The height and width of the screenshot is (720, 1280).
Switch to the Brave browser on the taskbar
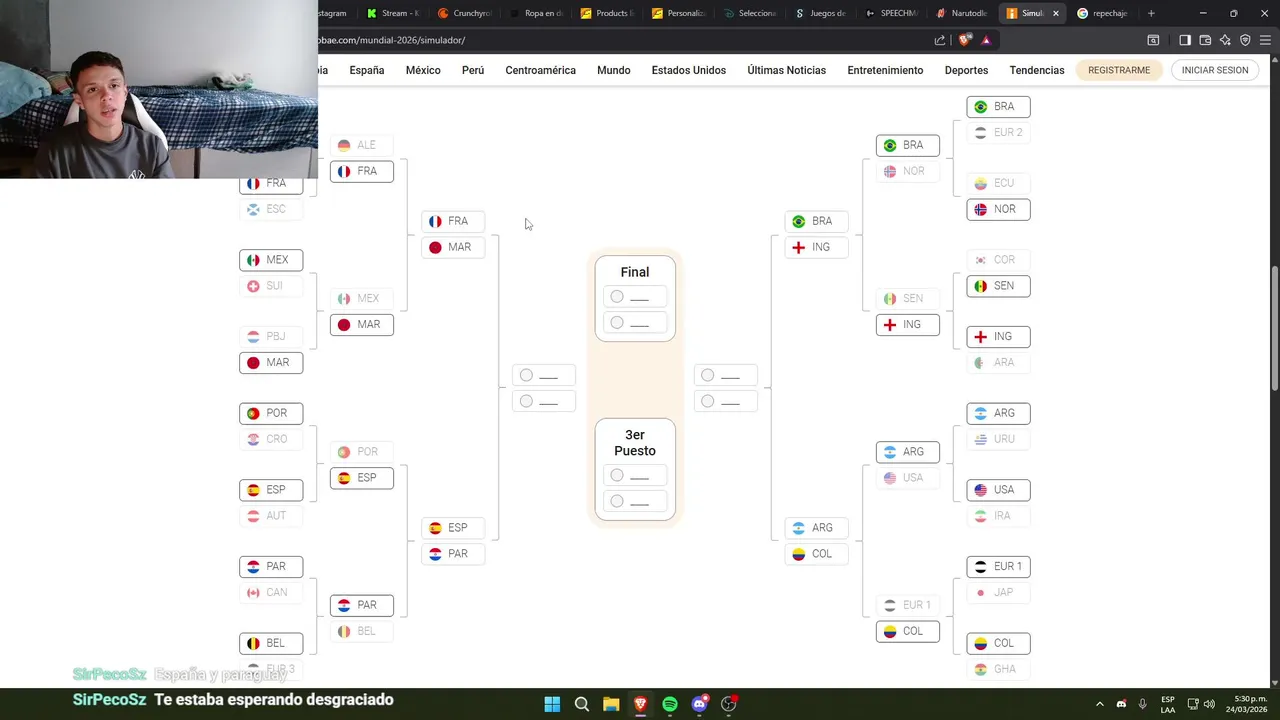(x=640, y=704)
